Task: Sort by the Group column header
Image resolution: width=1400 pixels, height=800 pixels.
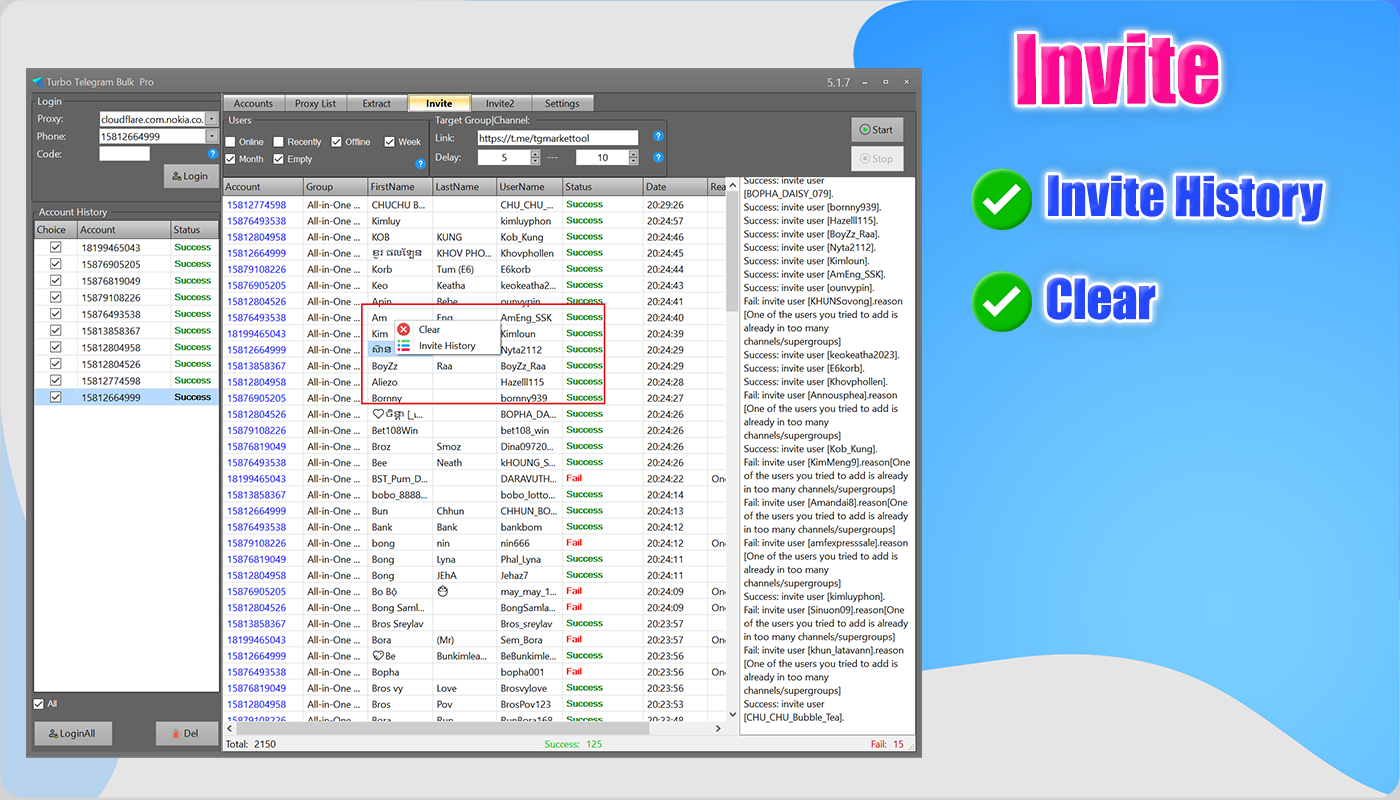Action: (335, 187)
